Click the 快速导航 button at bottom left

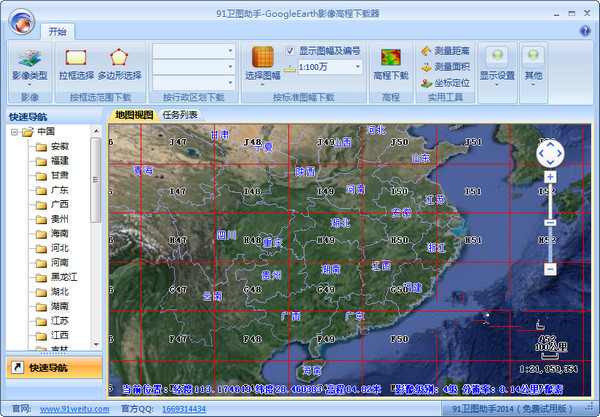[x=51, y=368]
